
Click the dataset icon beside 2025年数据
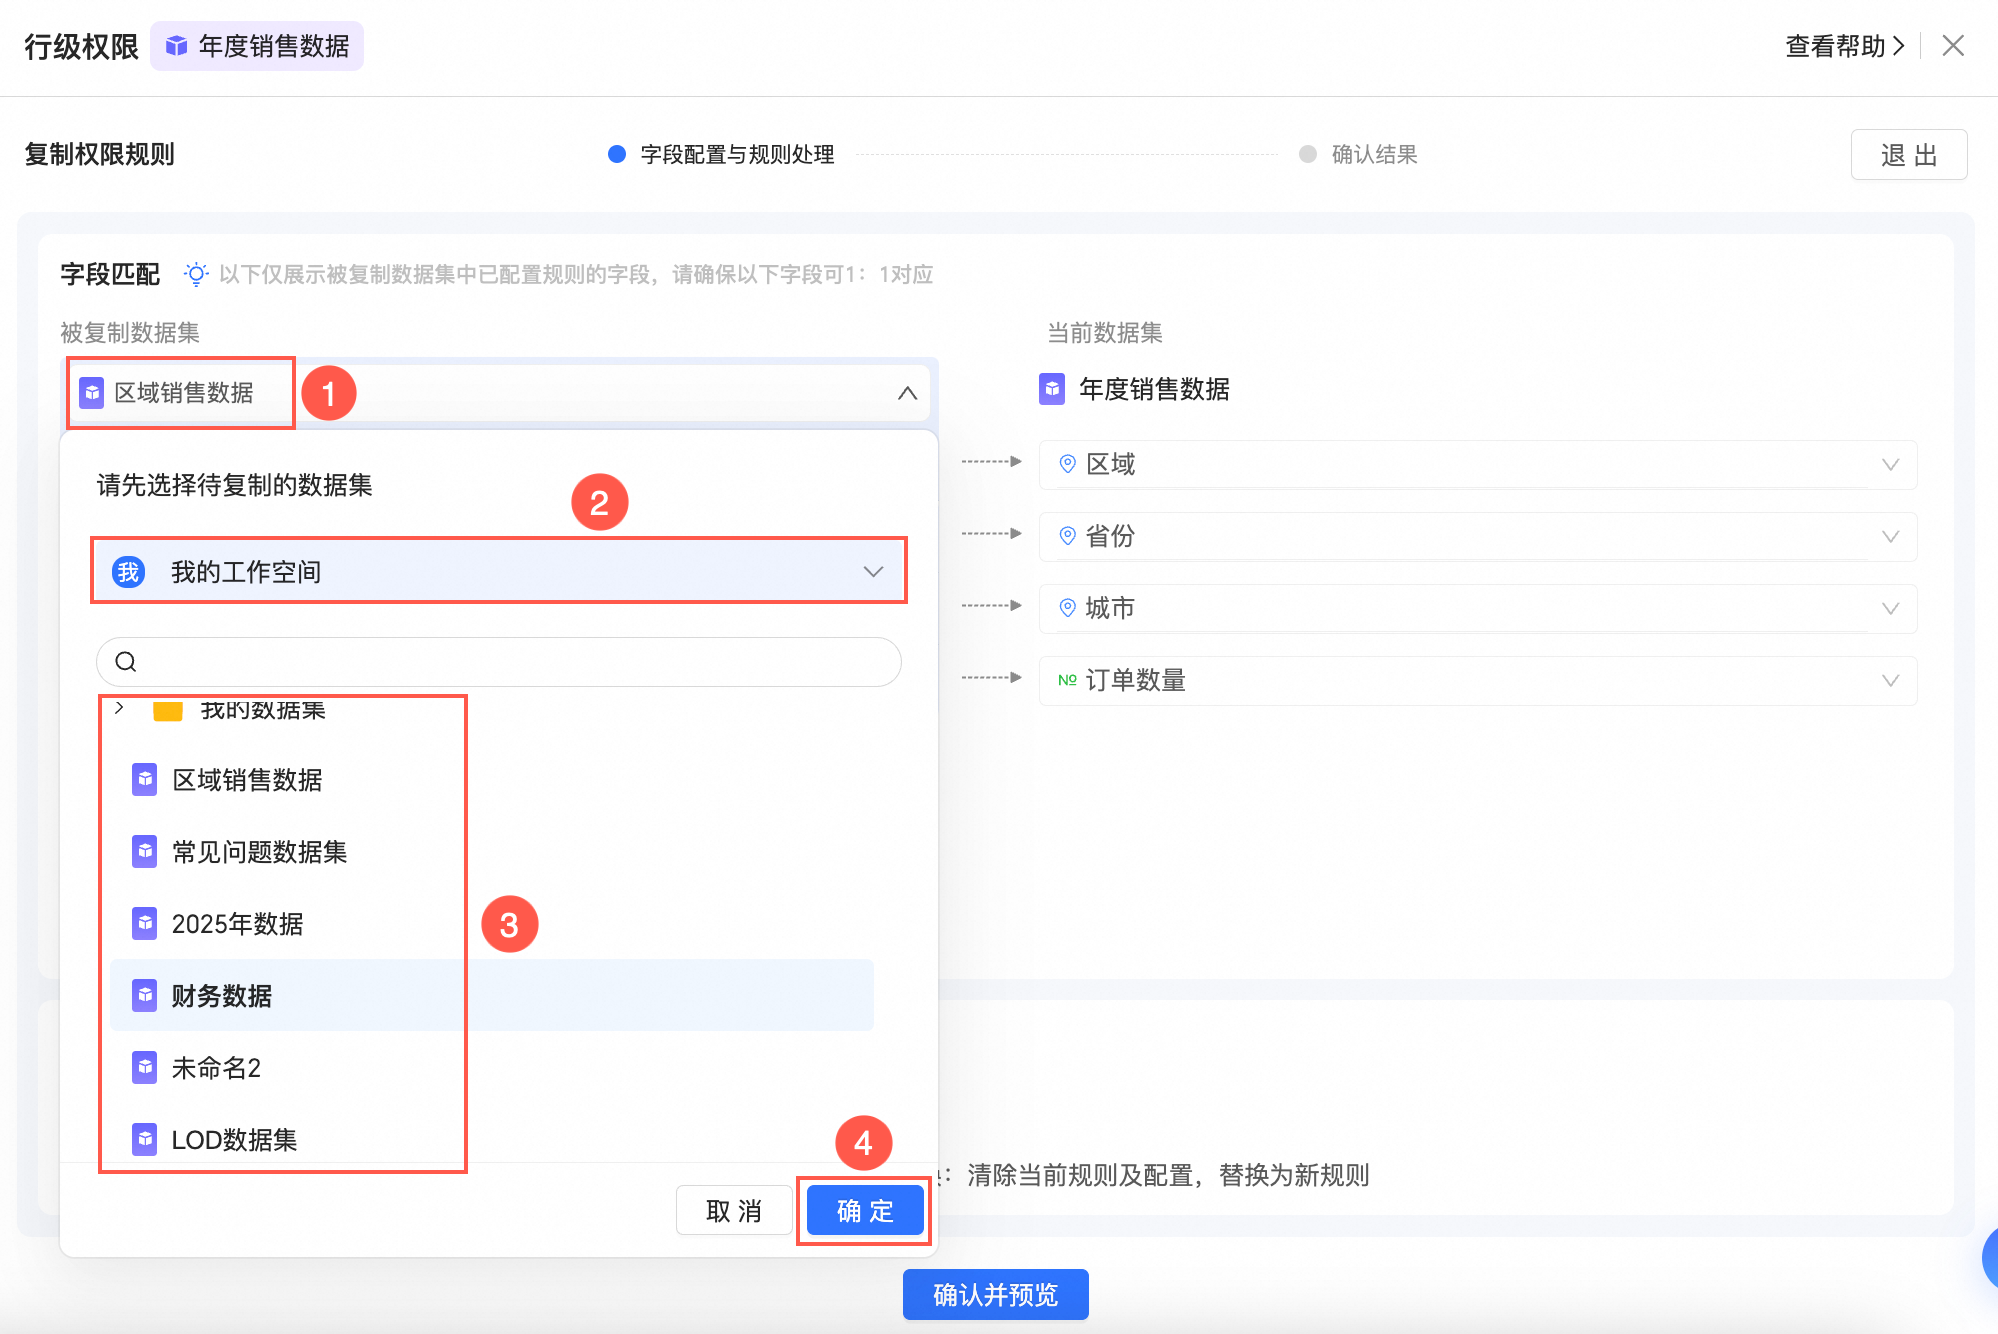pyautogui.click(x=145, y=924)
